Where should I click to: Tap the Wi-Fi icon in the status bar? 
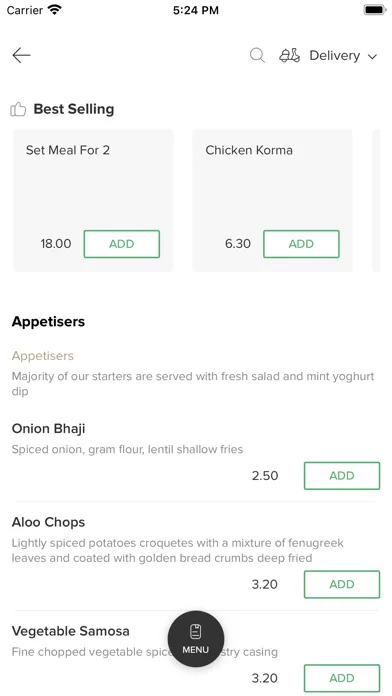(x=55, y=9)
